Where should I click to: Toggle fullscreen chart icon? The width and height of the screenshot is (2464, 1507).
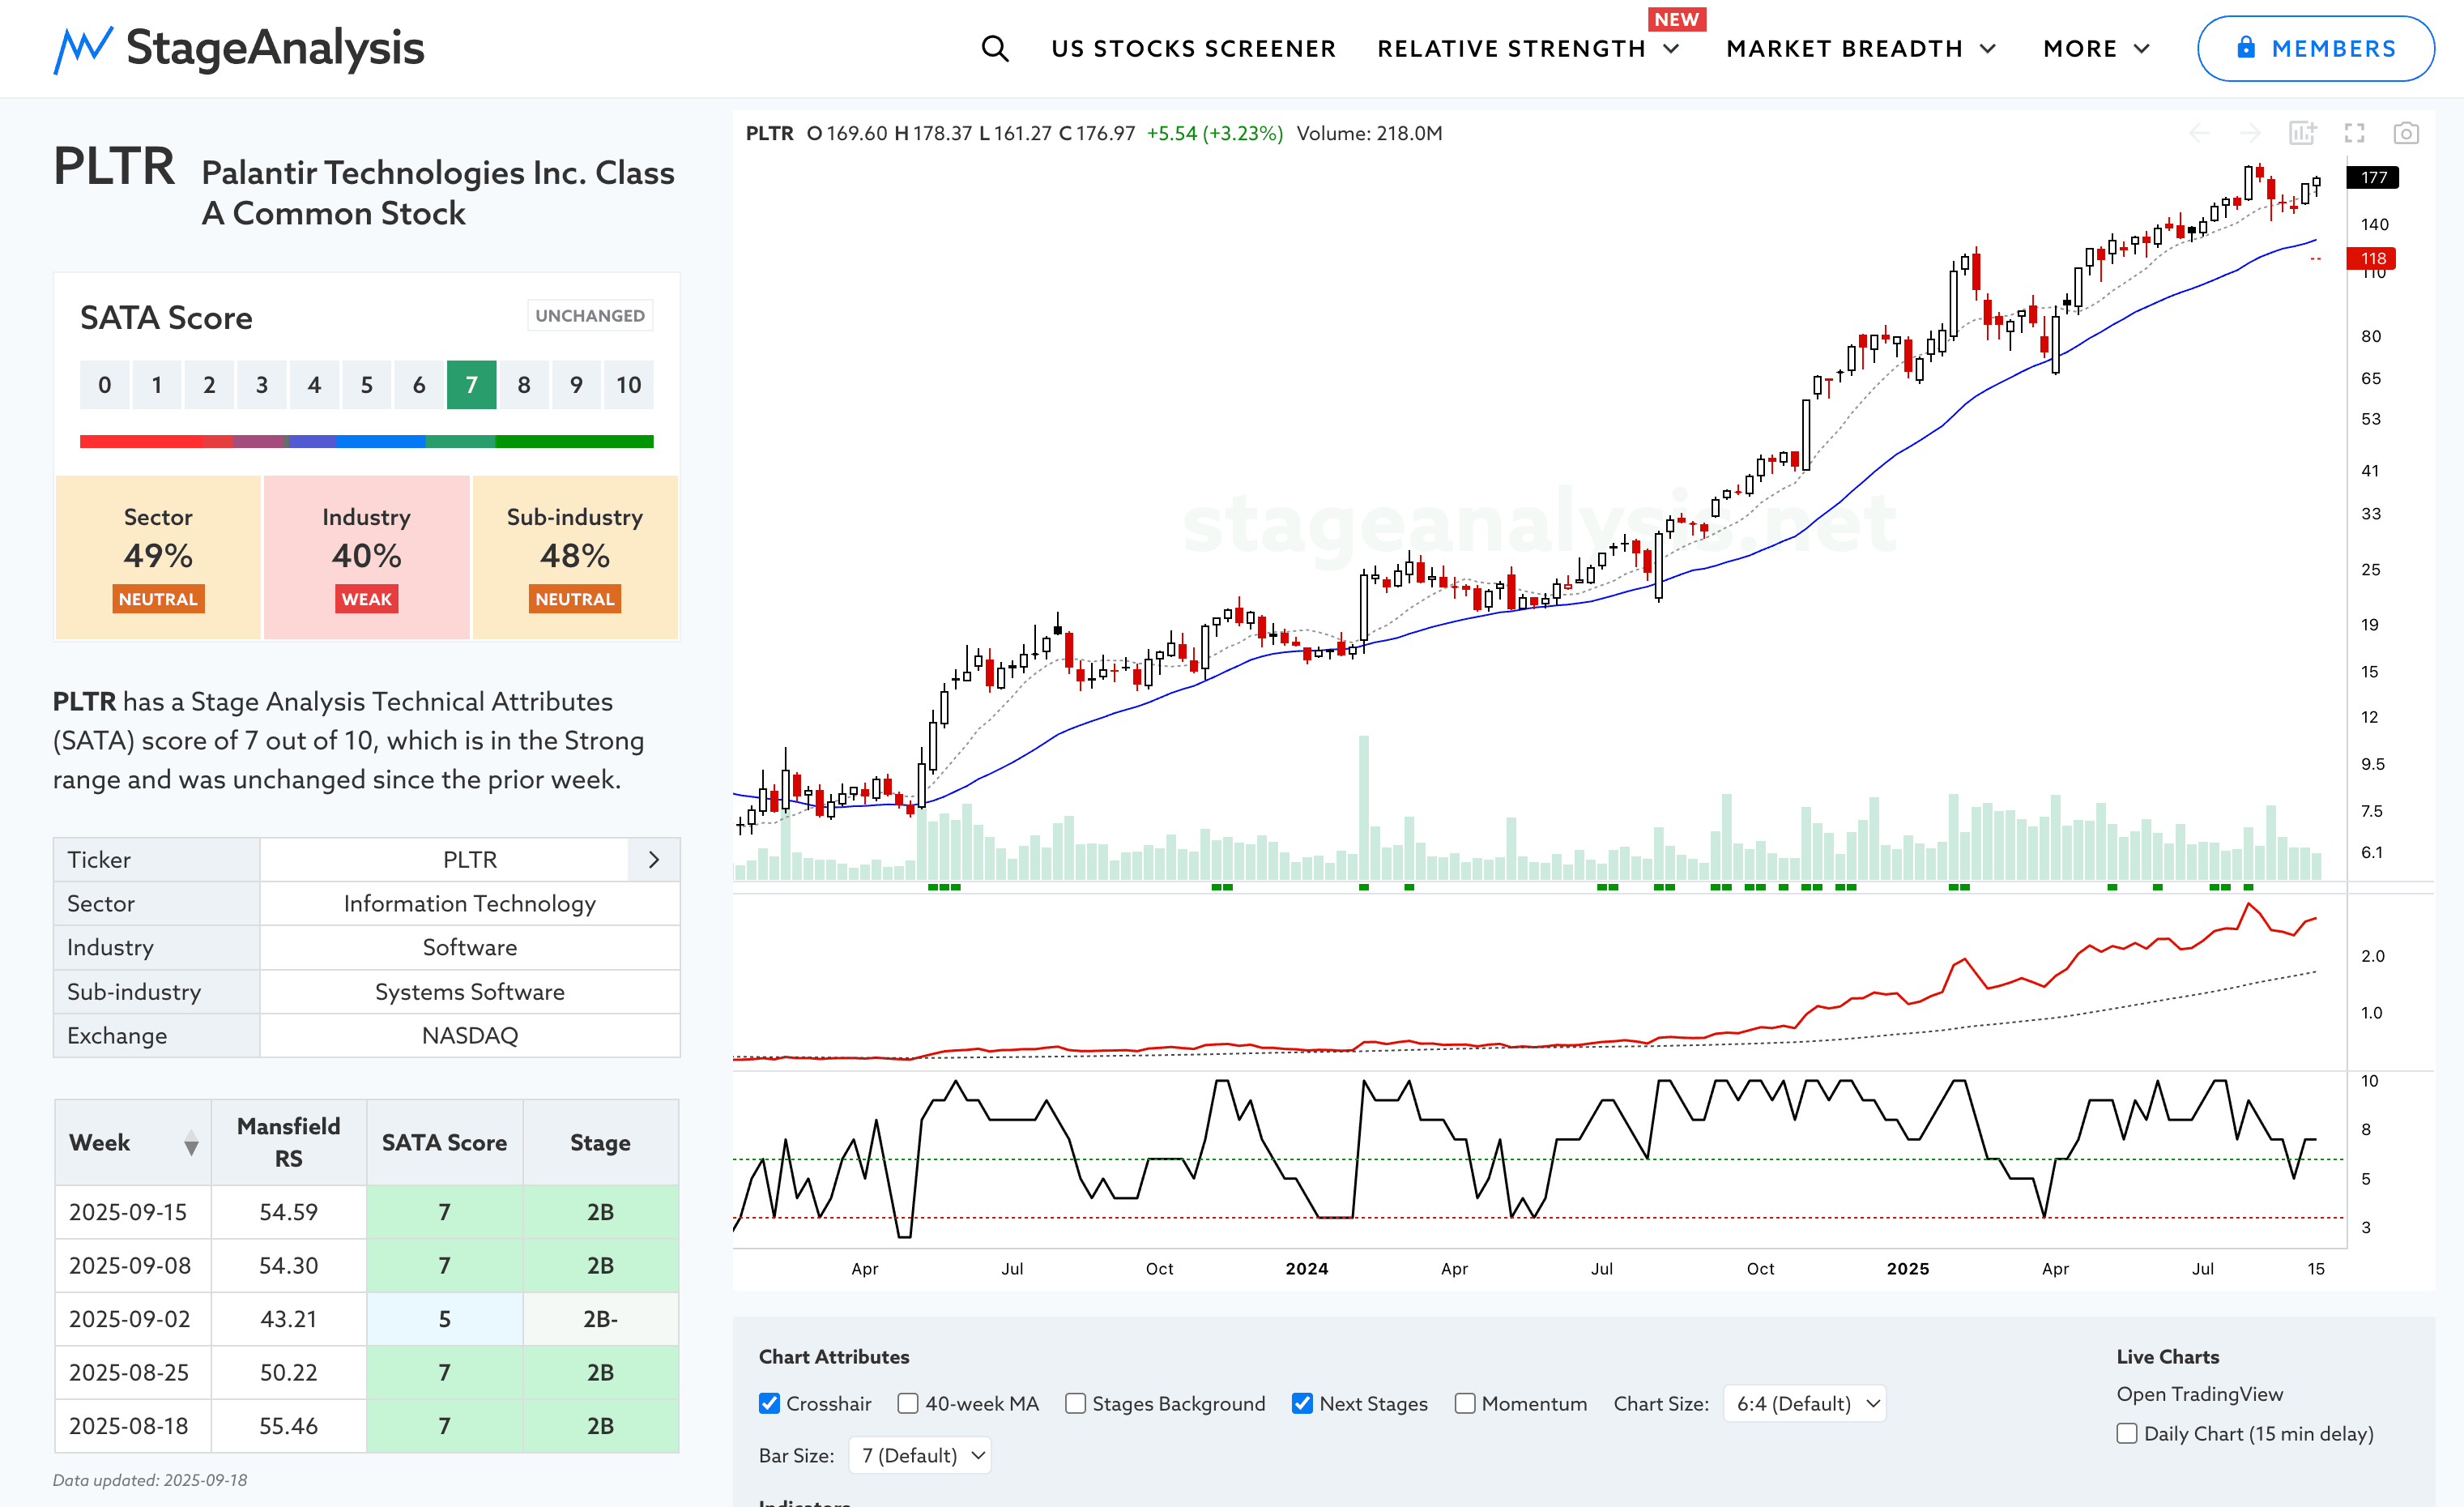(2354, 133)
